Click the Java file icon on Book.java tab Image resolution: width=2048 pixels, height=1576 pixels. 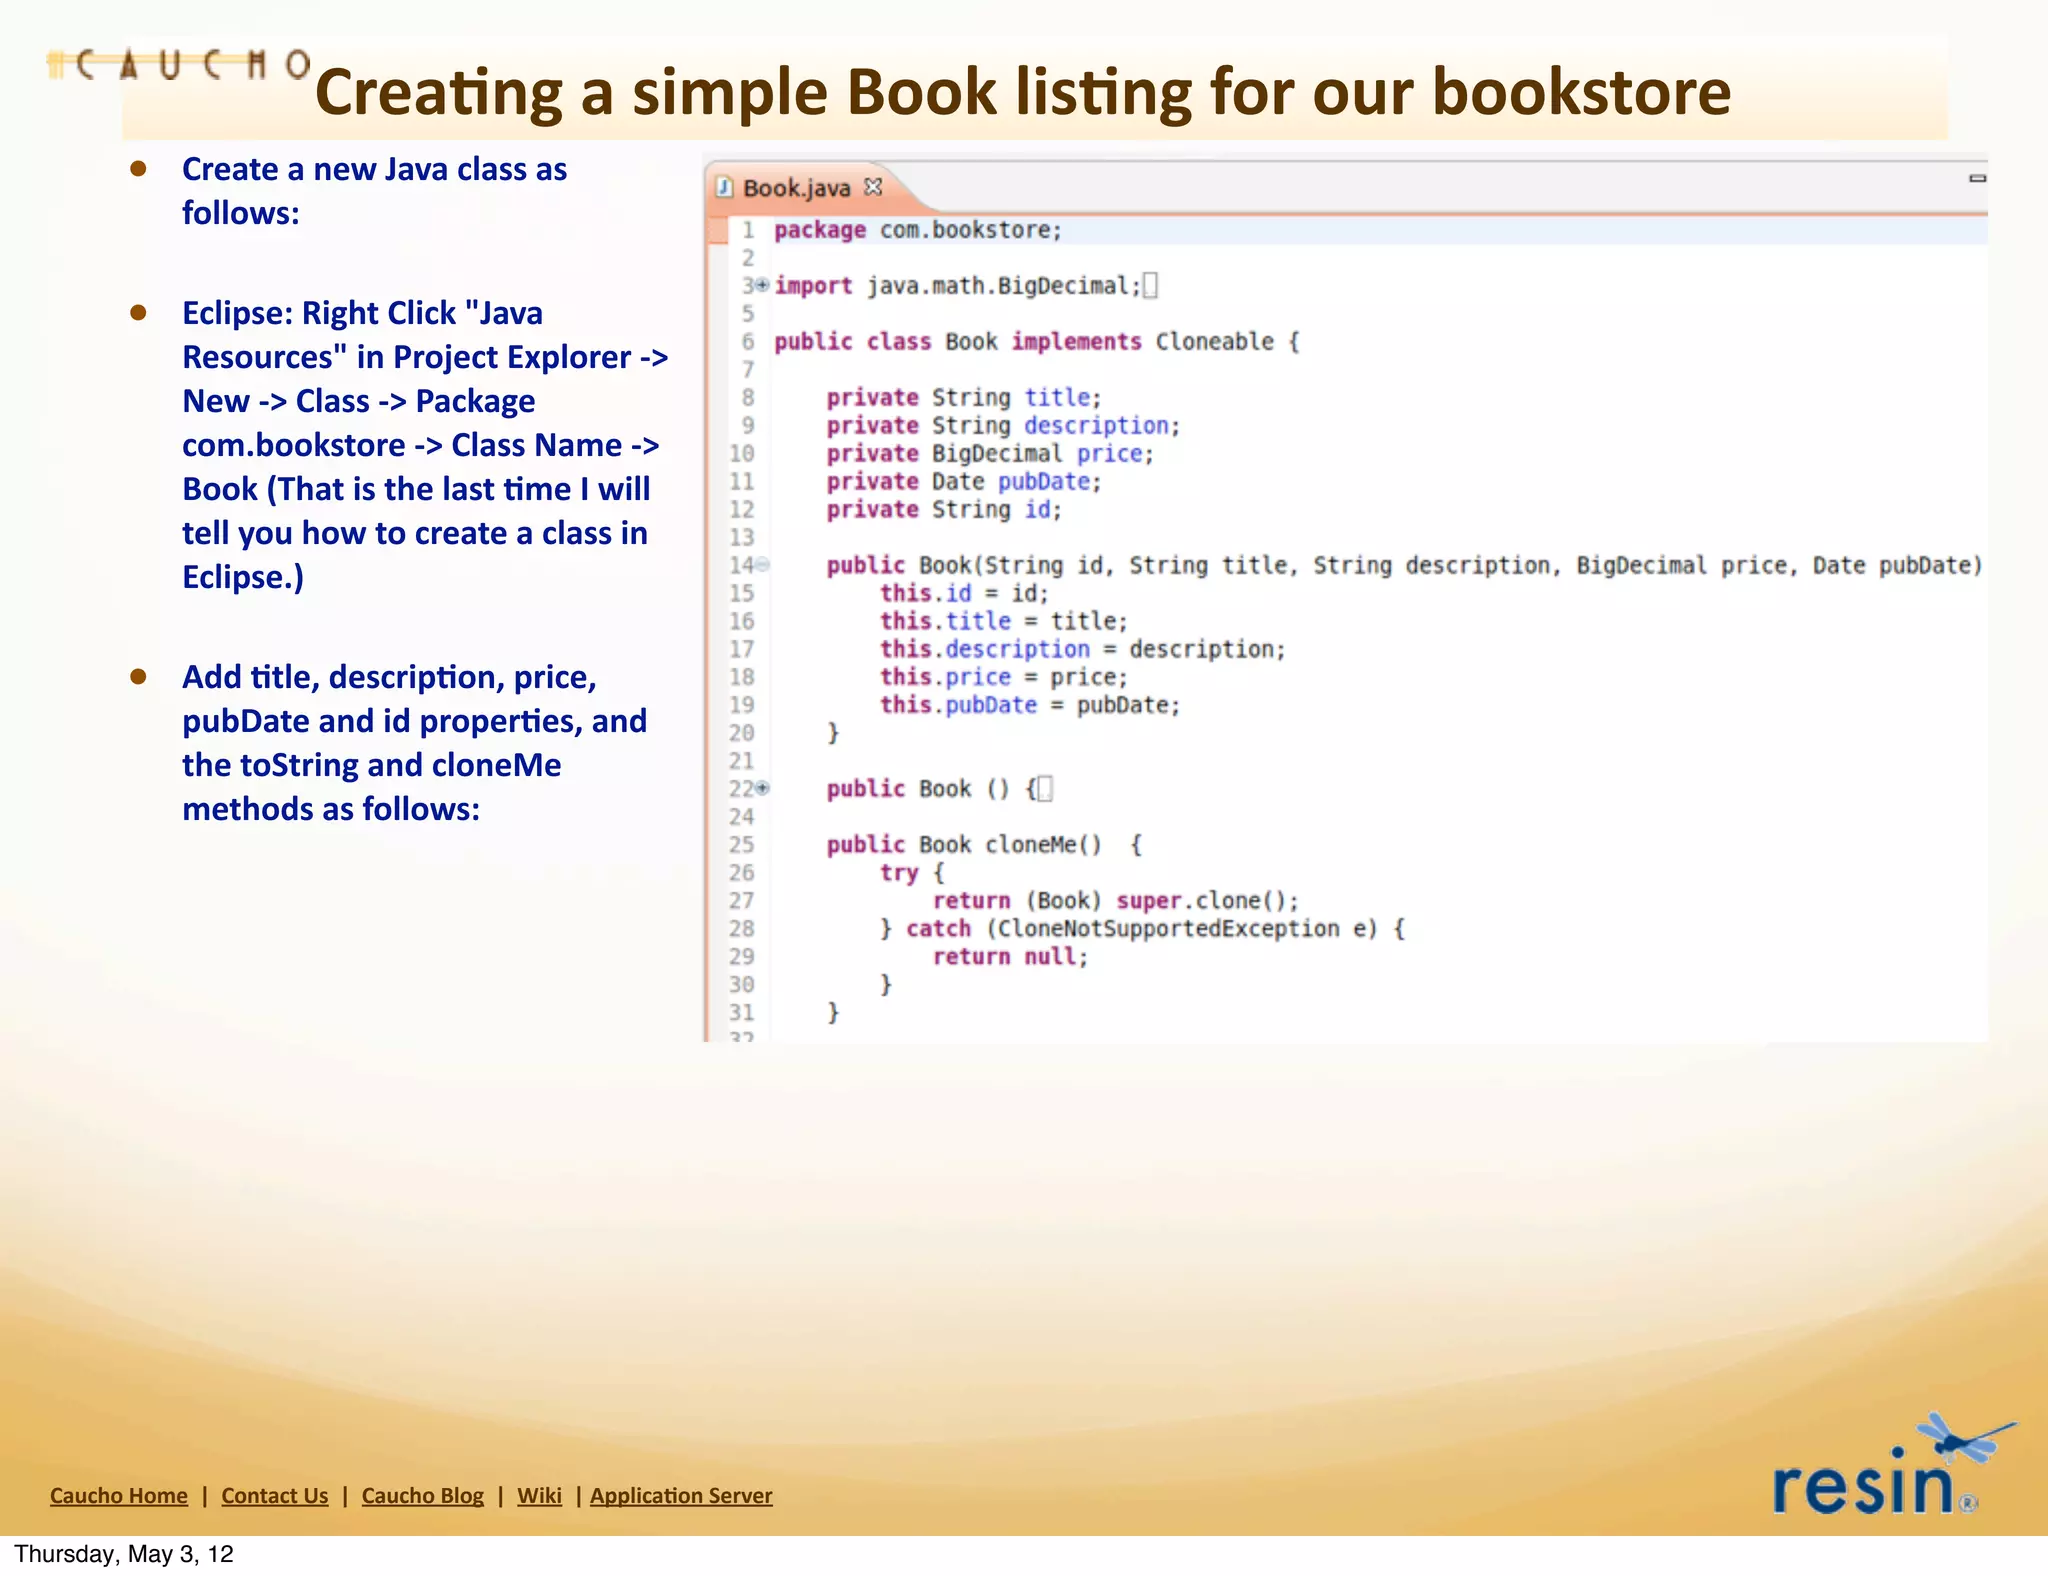[725, 187]
